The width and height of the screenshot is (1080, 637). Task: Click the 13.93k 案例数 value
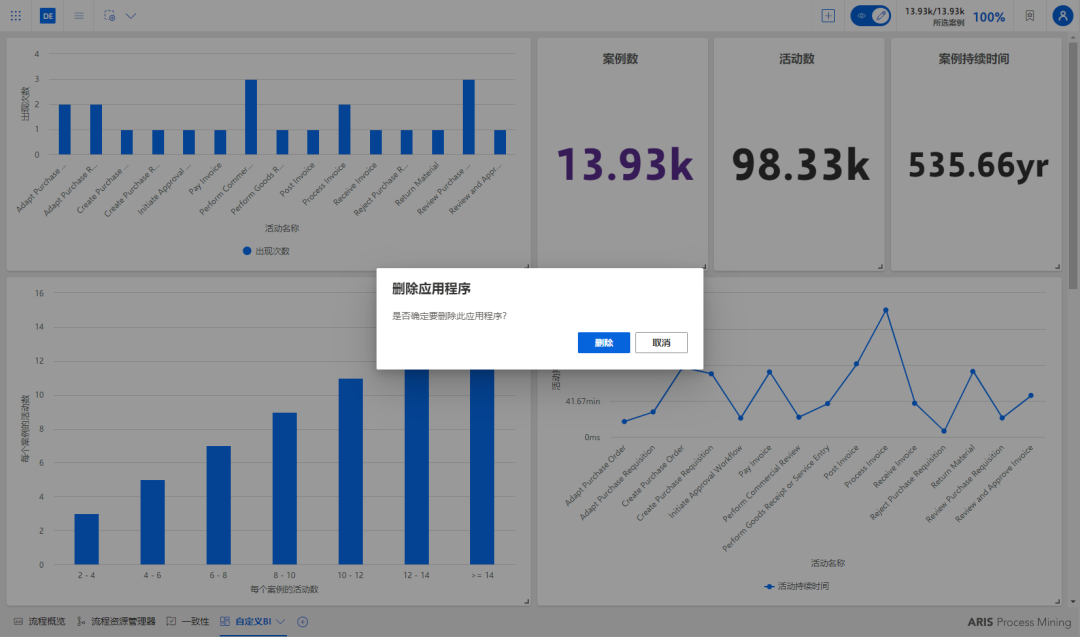(x=624, y=164)
